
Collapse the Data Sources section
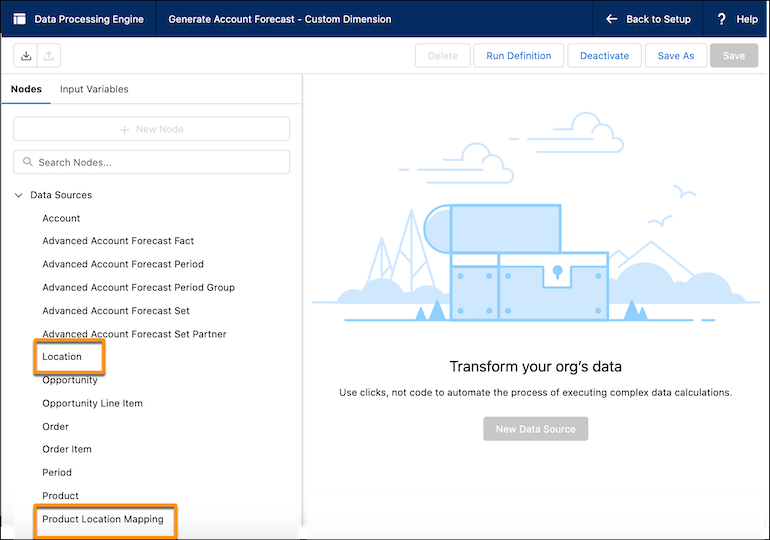[19, 195]
